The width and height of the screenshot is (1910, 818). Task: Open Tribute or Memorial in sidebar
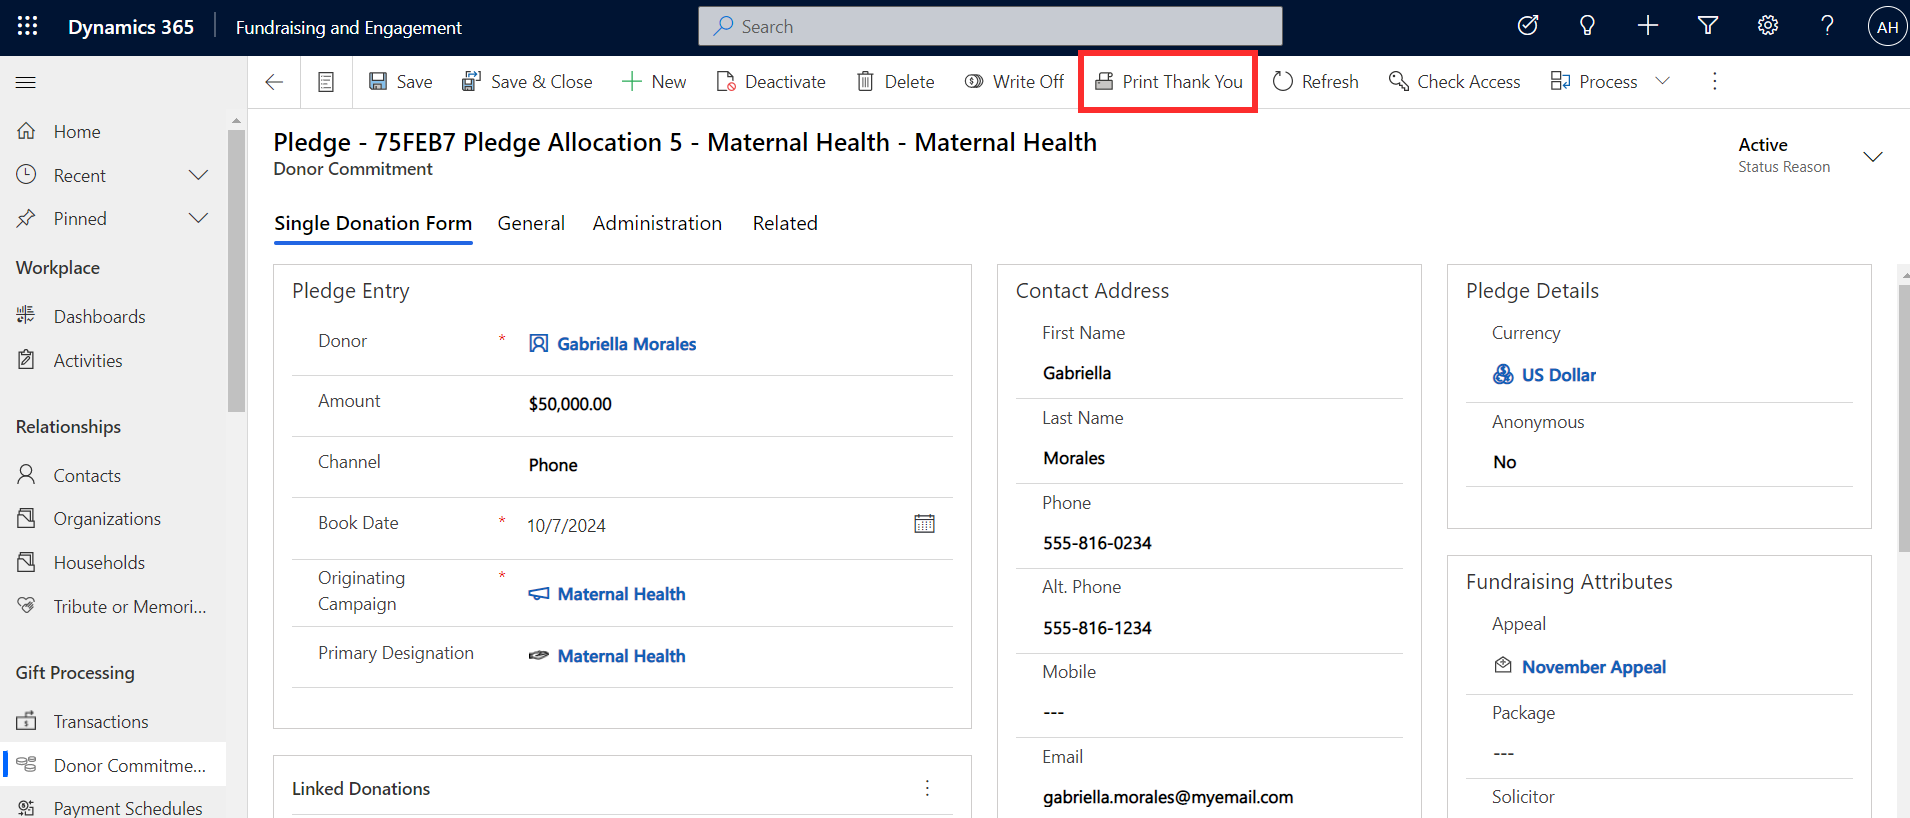point(113,606)
